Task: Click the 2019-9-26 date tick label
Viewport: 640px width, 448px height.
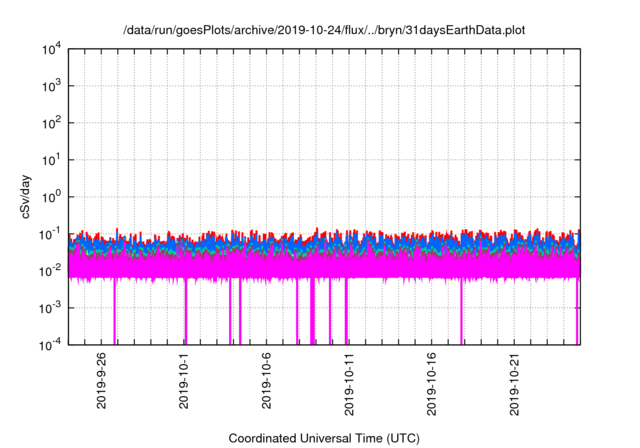Action: coord(101,381)
